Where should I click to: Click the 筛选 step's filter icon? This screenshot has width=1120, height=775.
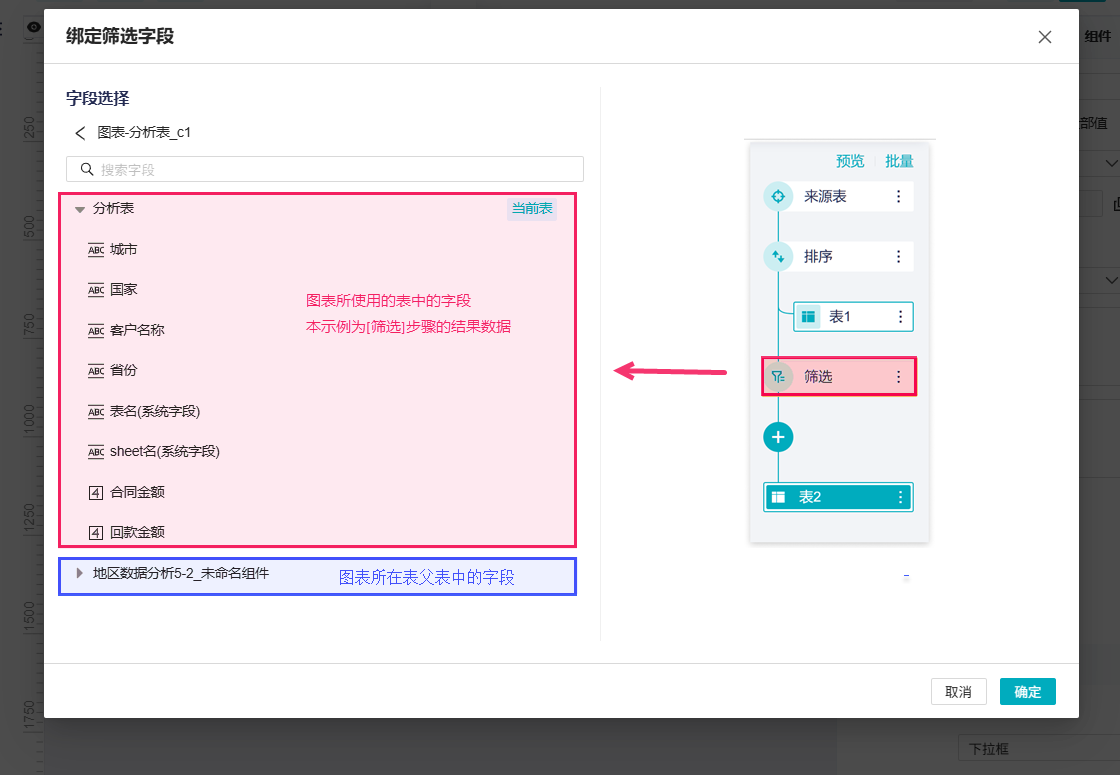coord(778,377)
